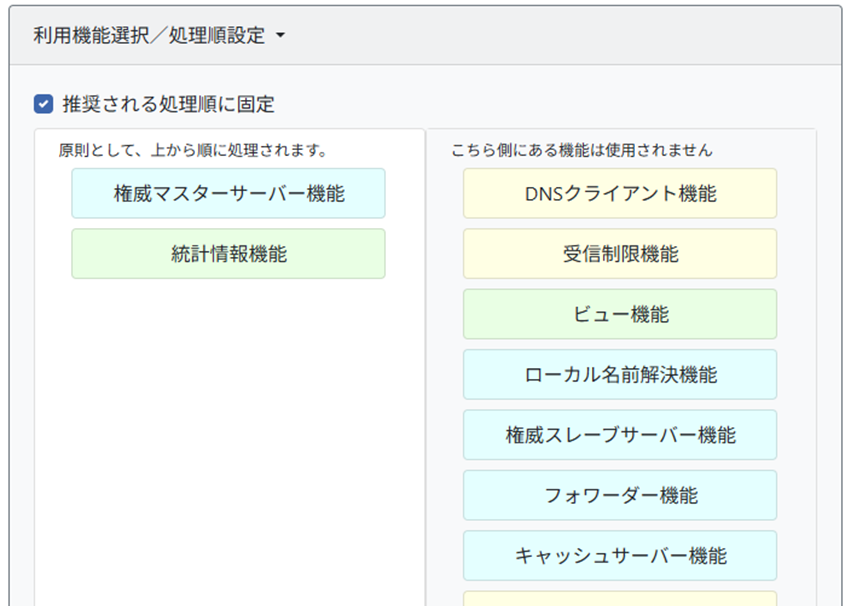Click the divider between the two function lists

click(426, 367)
